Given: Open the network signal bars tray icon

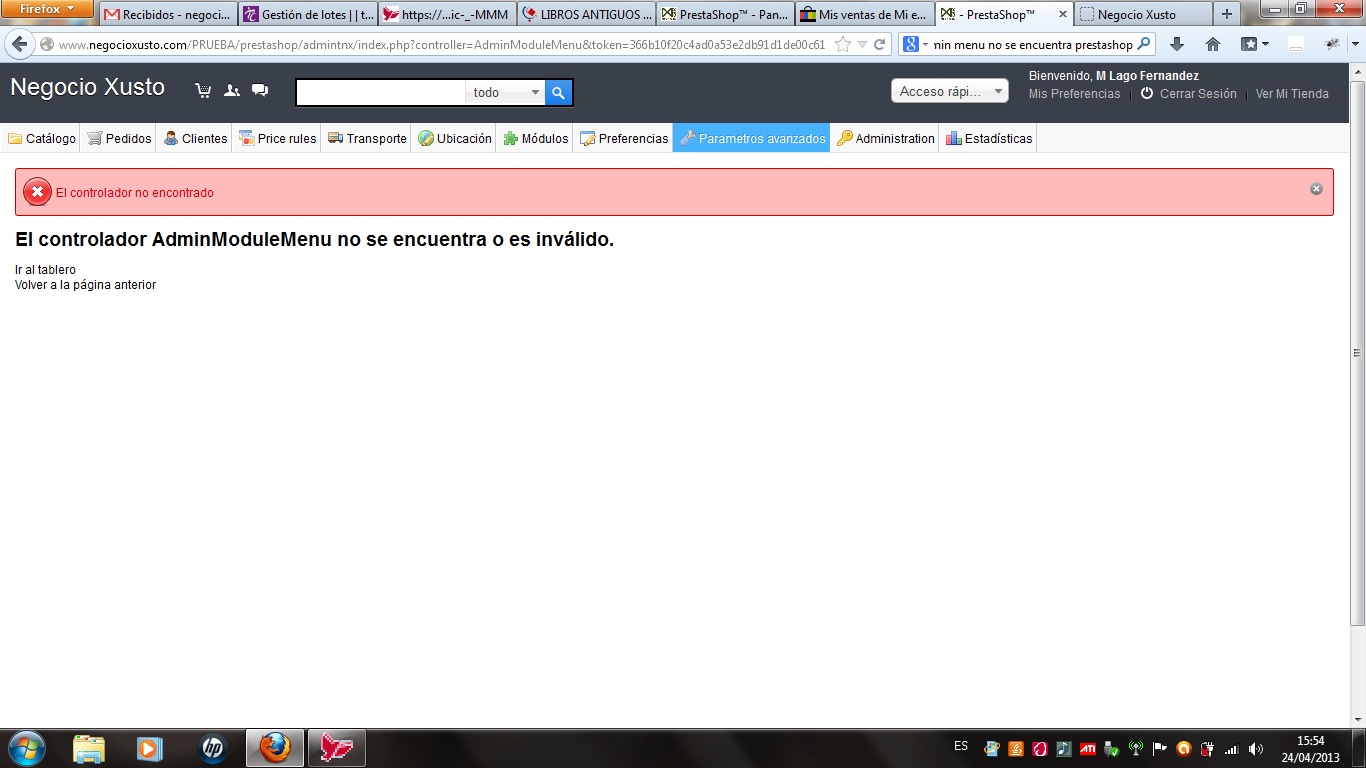Looking at the screenshot, I should click(x=1232, y=749).
